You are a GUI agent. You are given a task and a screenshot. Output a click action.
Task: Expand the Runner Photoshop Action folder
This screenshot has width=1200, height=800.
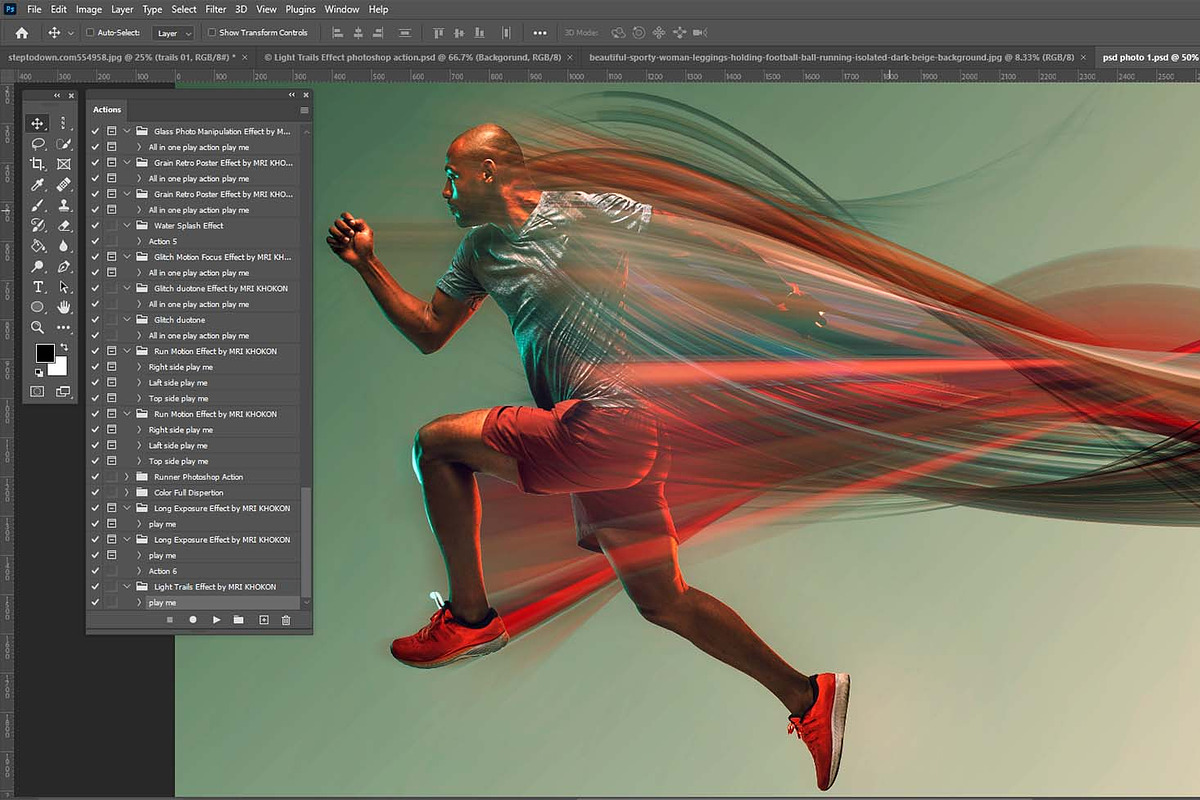coord(126,476)
